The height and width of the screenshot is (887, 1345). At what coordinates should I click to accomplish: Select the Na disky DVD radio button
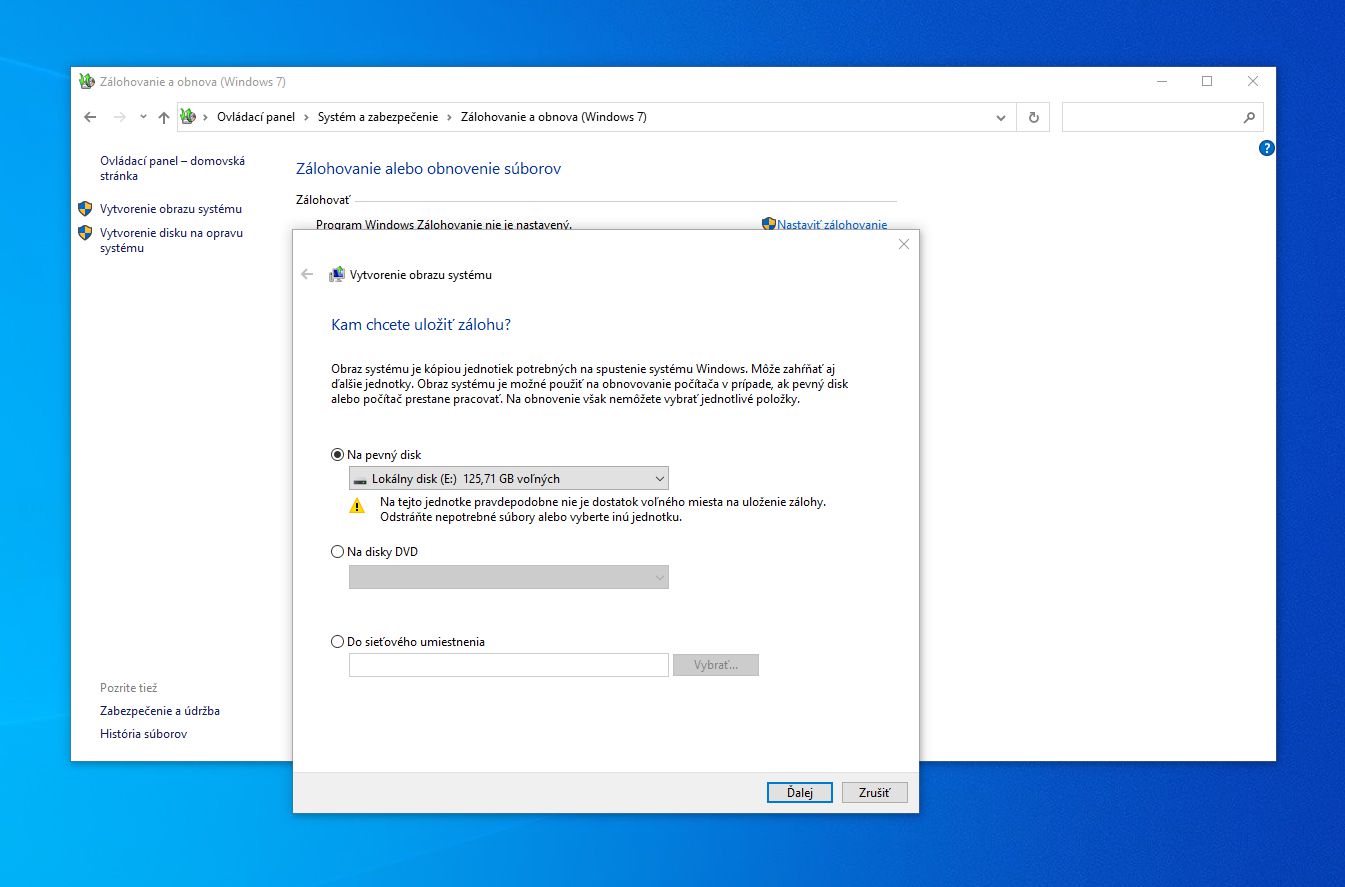point(337,551)
